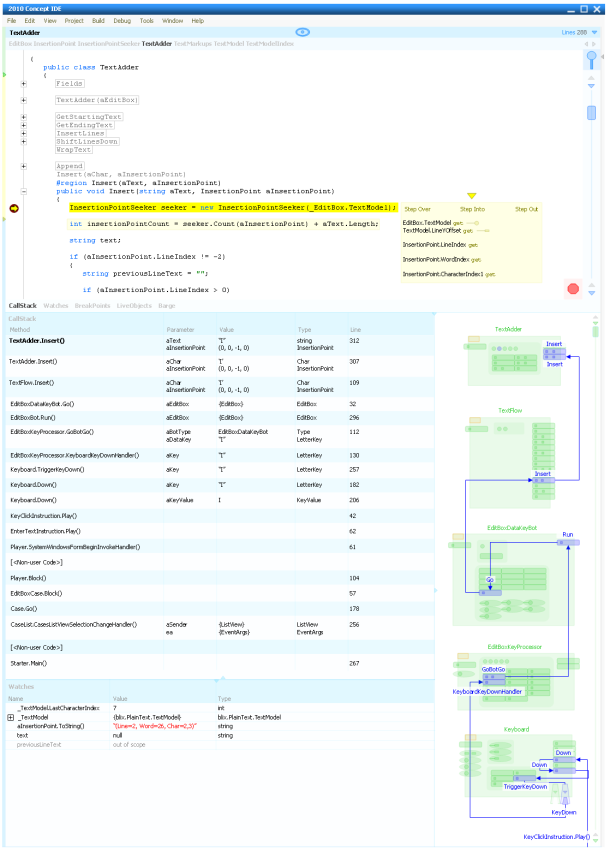
Task: Open the Build menu
Action: pos(98,21)
